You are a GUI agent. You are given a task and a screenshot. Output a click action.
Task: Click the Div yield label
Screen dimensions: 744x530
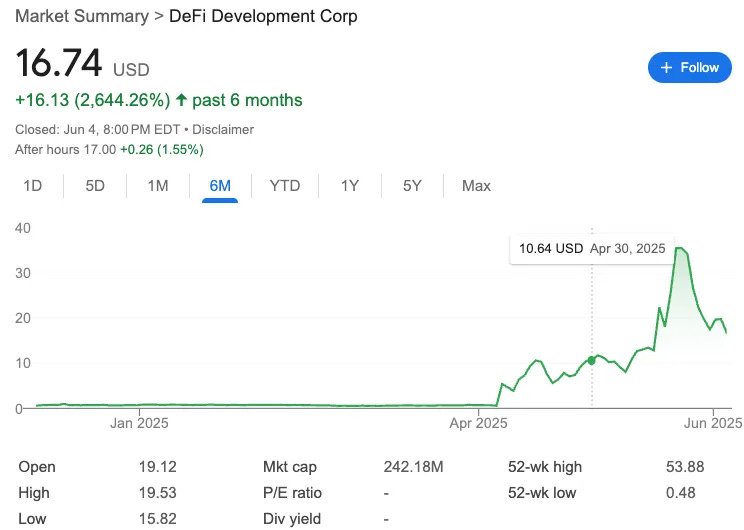[292, 519]
